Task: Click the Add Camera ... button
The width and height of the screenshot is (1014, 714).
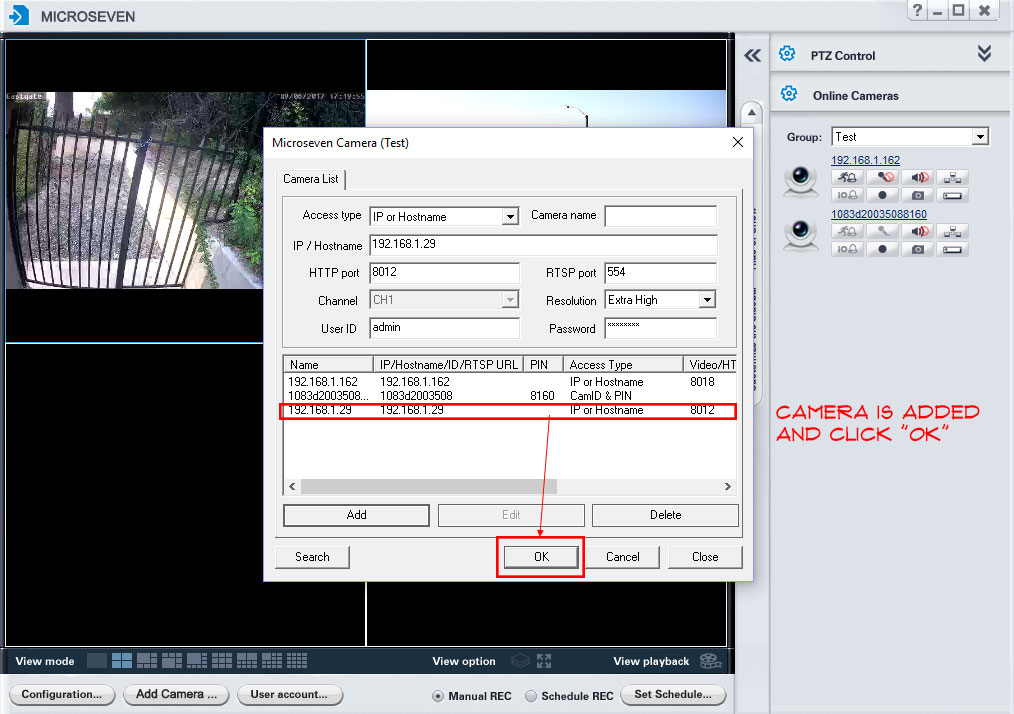Action: click(176, 695)
